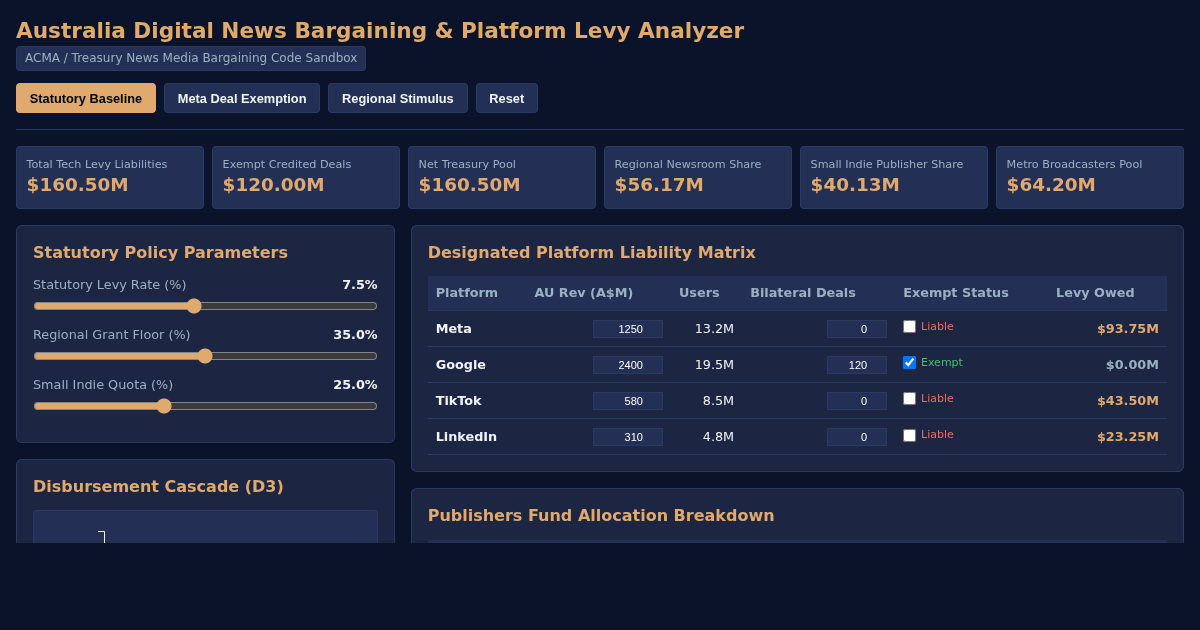
Task: Click the 7.5% levy rate value
Action: (x=360, y=285)
